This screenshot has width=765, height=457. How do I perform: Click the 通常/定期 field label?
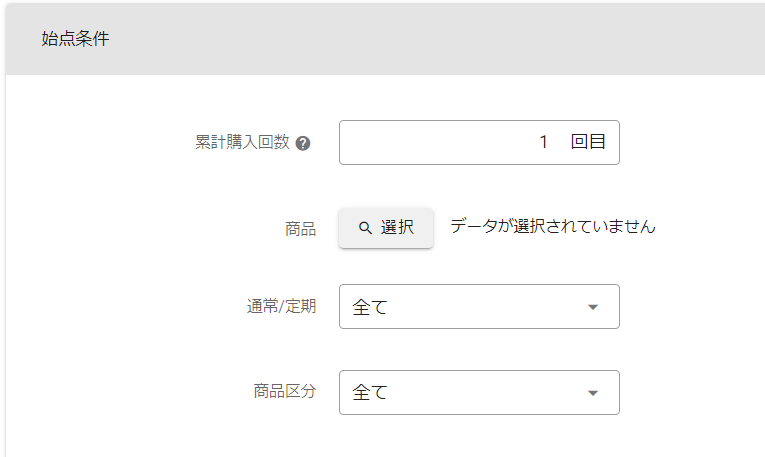(281, 307)
